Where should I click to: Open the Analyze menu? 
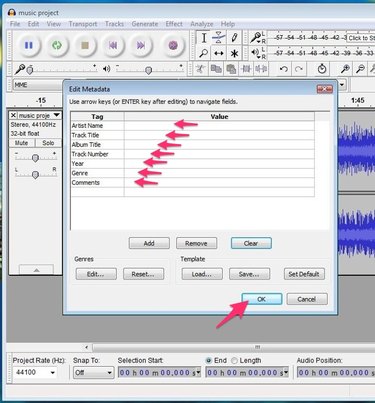pyautogui.click(x=202, y=24)
